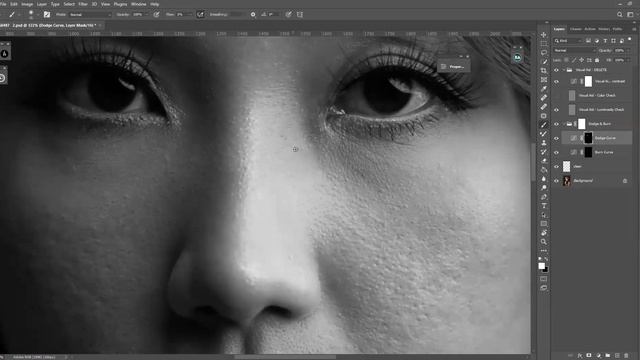Viewport: 640px width, 360px height.
Task: Click the Properties floating panel button
Action: coord(453,67)
